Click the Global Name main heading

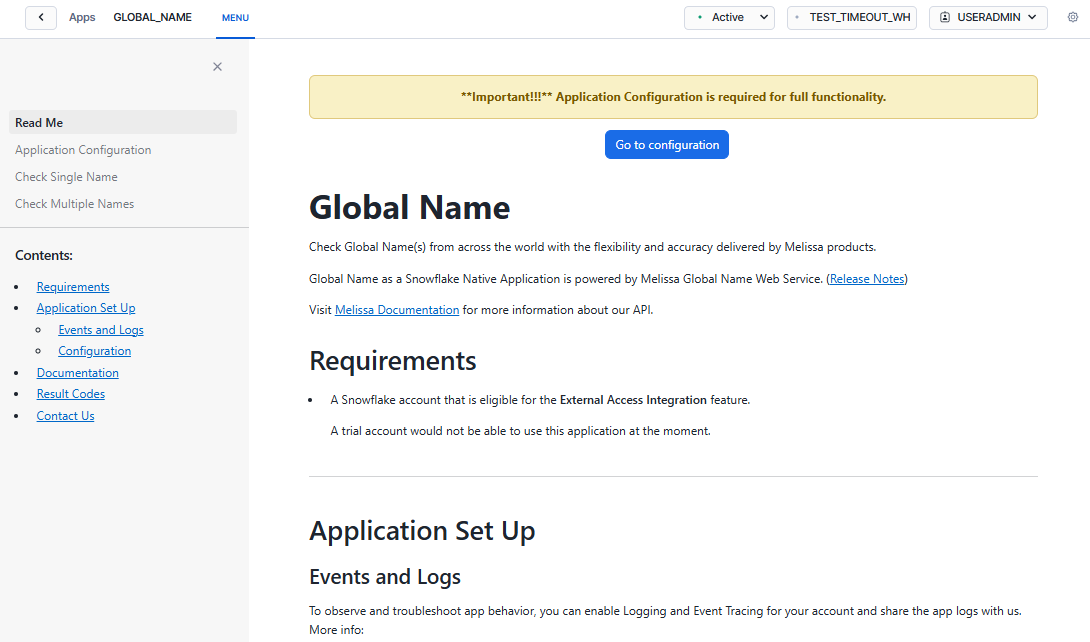409,208
